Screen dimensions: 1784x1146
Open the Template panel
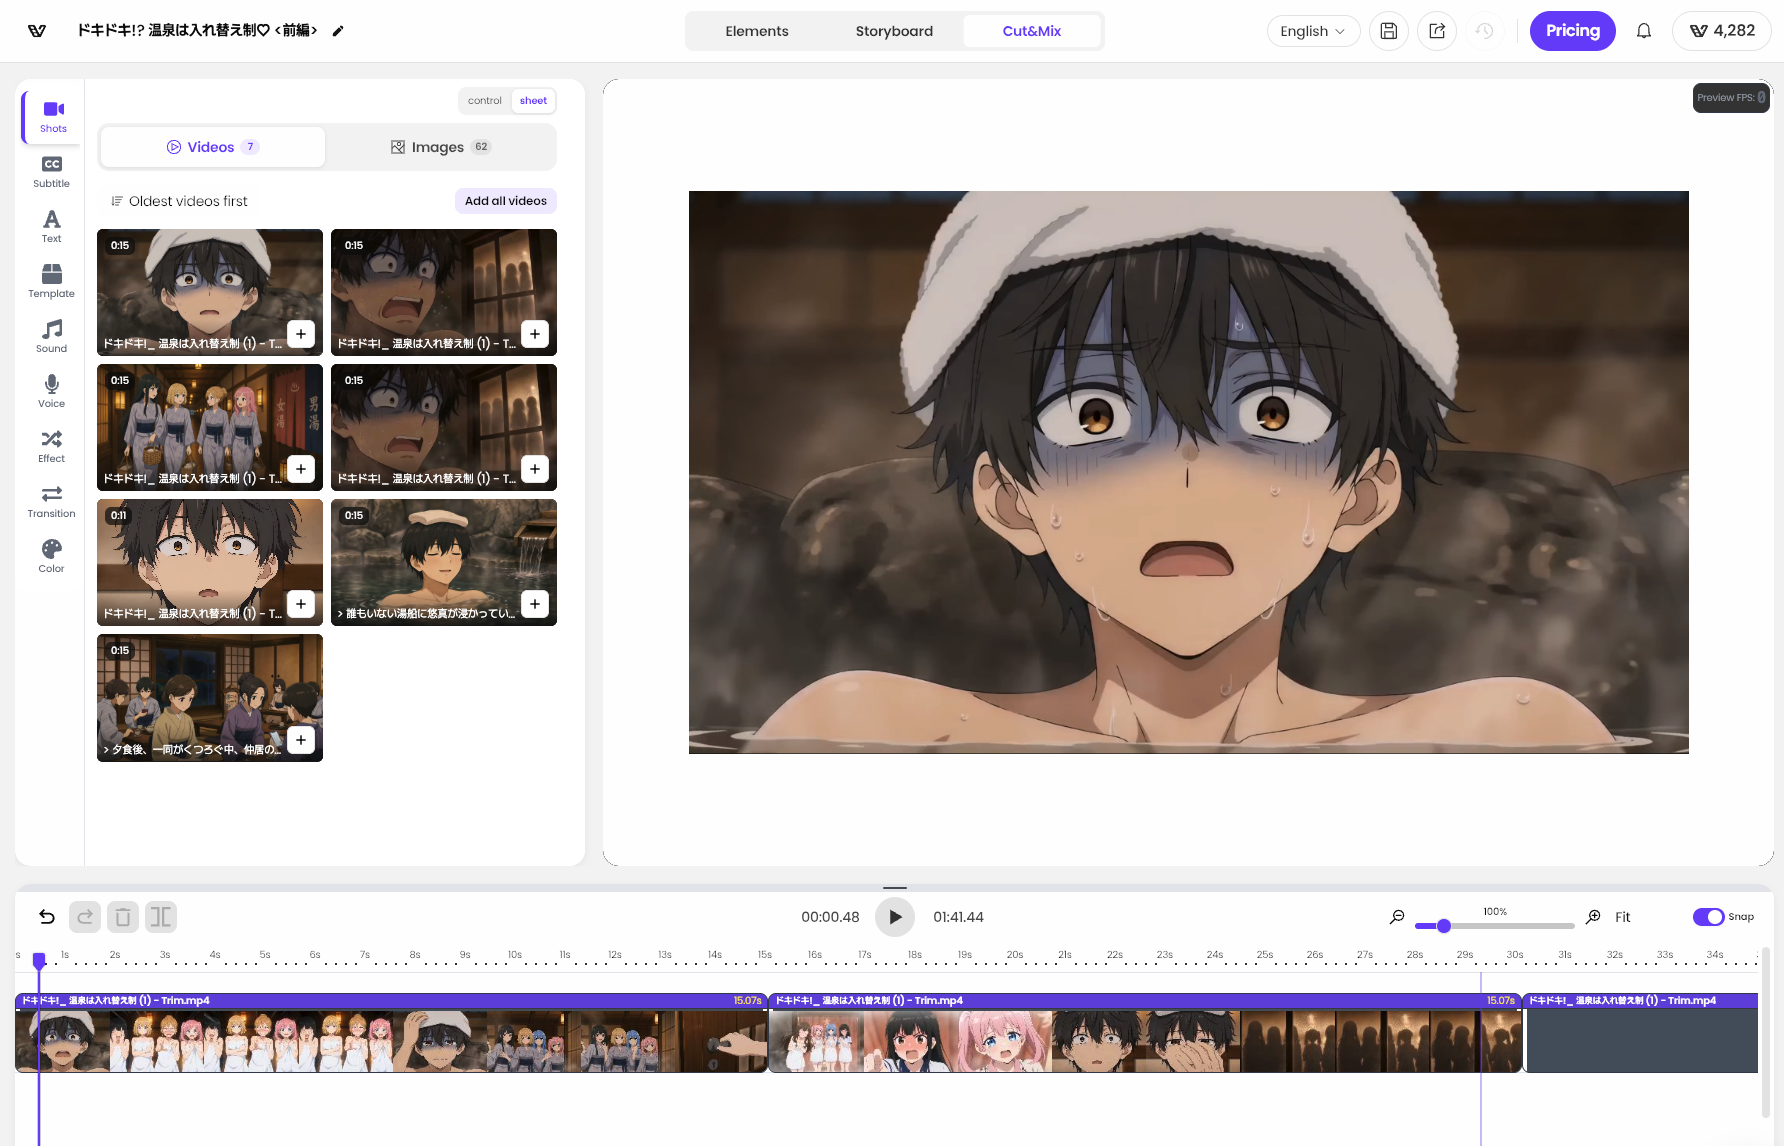coord(52,281)
